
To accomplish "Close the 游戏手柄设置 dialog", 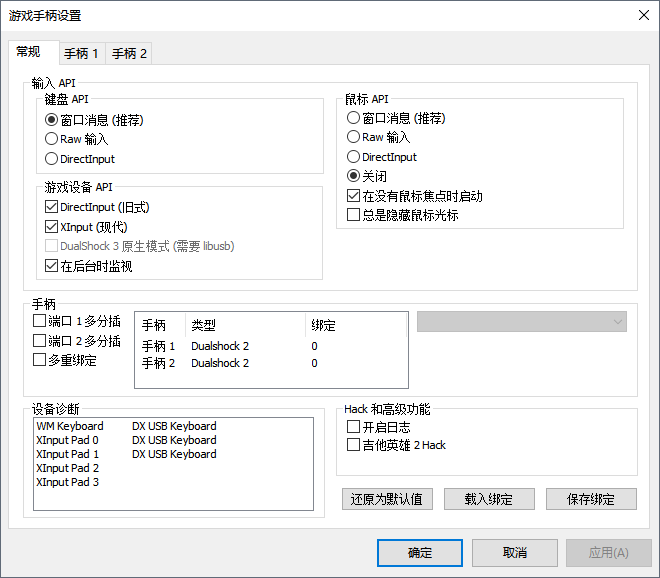I will coord(643,16).
